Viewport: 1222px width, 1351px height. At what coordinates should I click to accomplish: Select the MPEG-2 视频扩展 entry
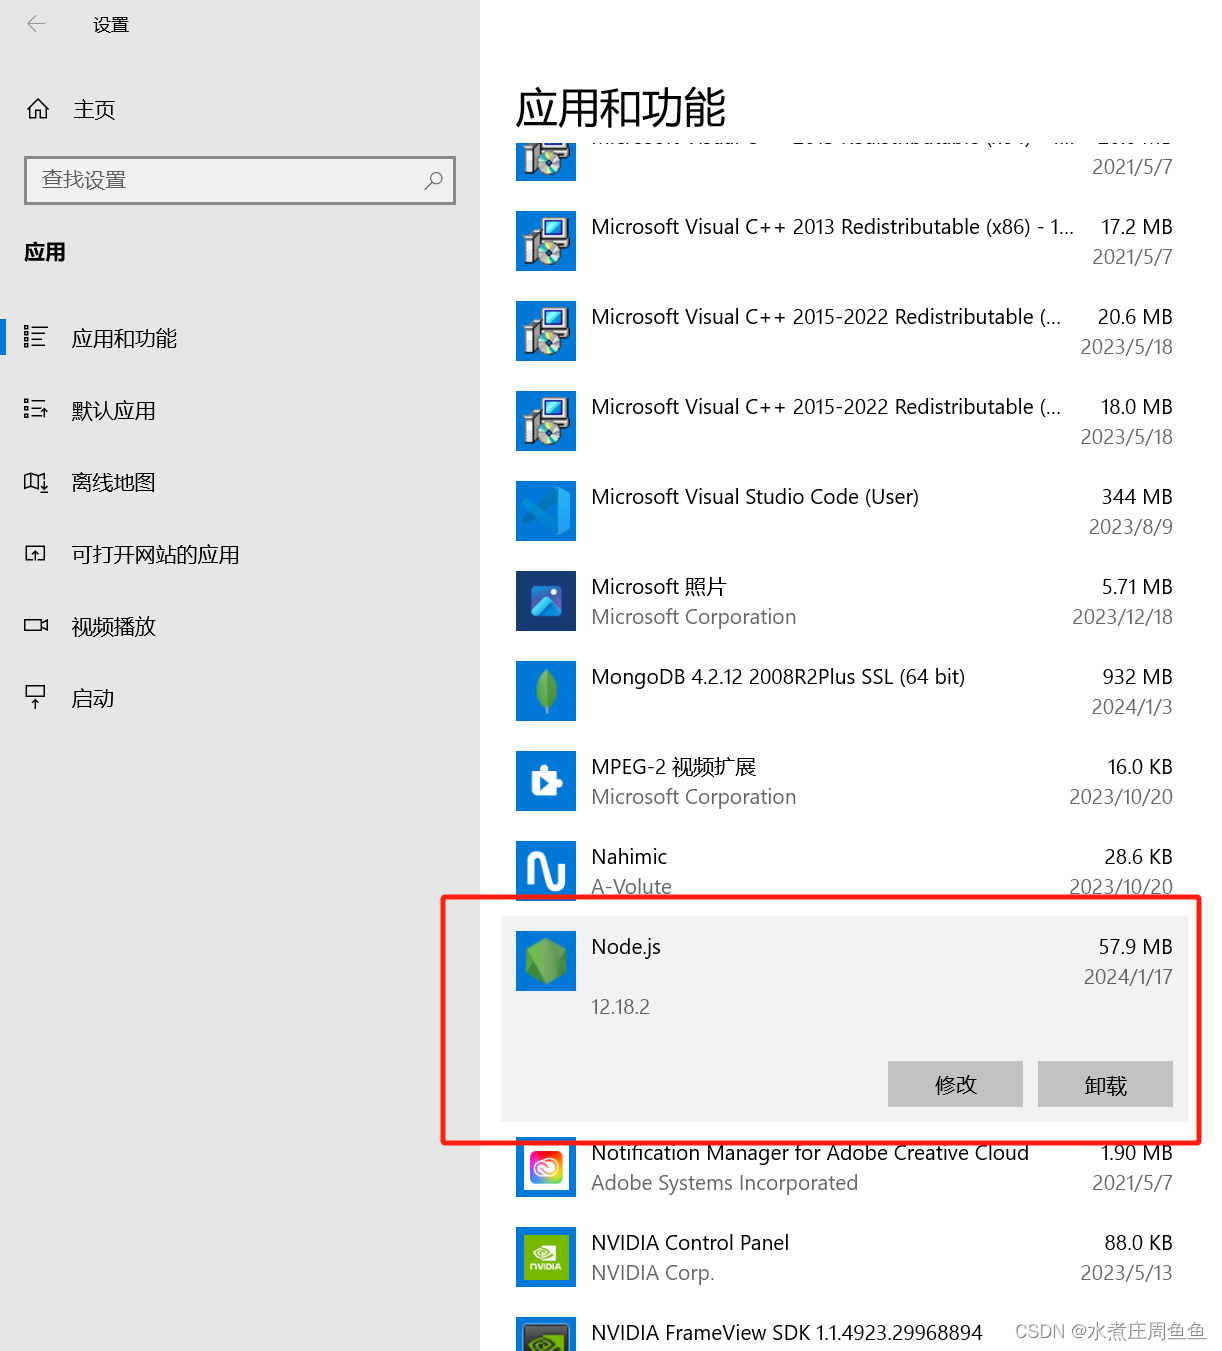(x=844, y=781)
